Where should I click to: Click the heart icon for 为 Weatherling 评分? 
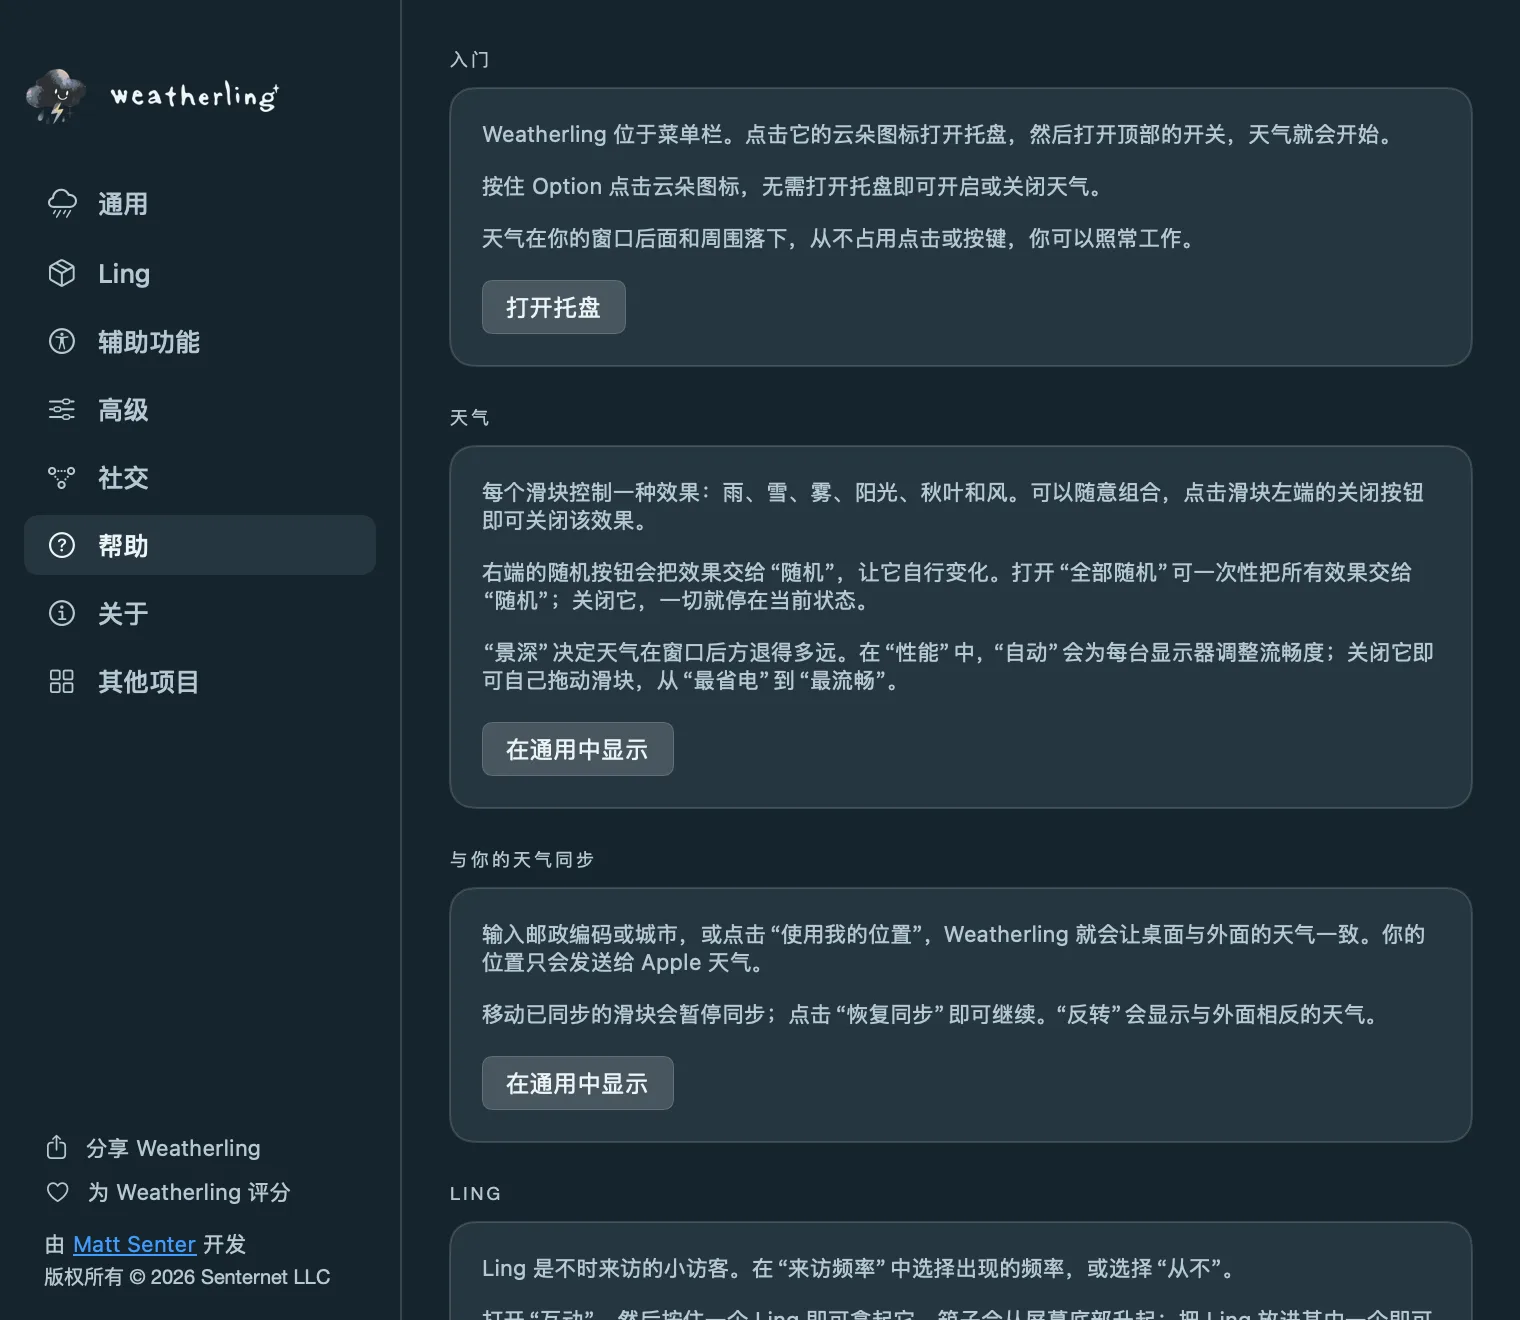point(58,1192)
